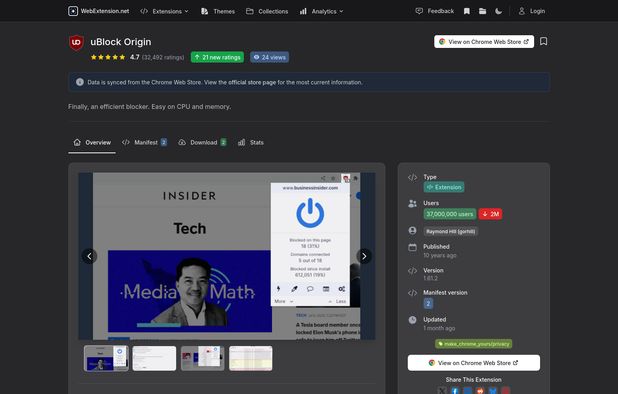Click the WebExtension.net logo

[x=99, y=11]
